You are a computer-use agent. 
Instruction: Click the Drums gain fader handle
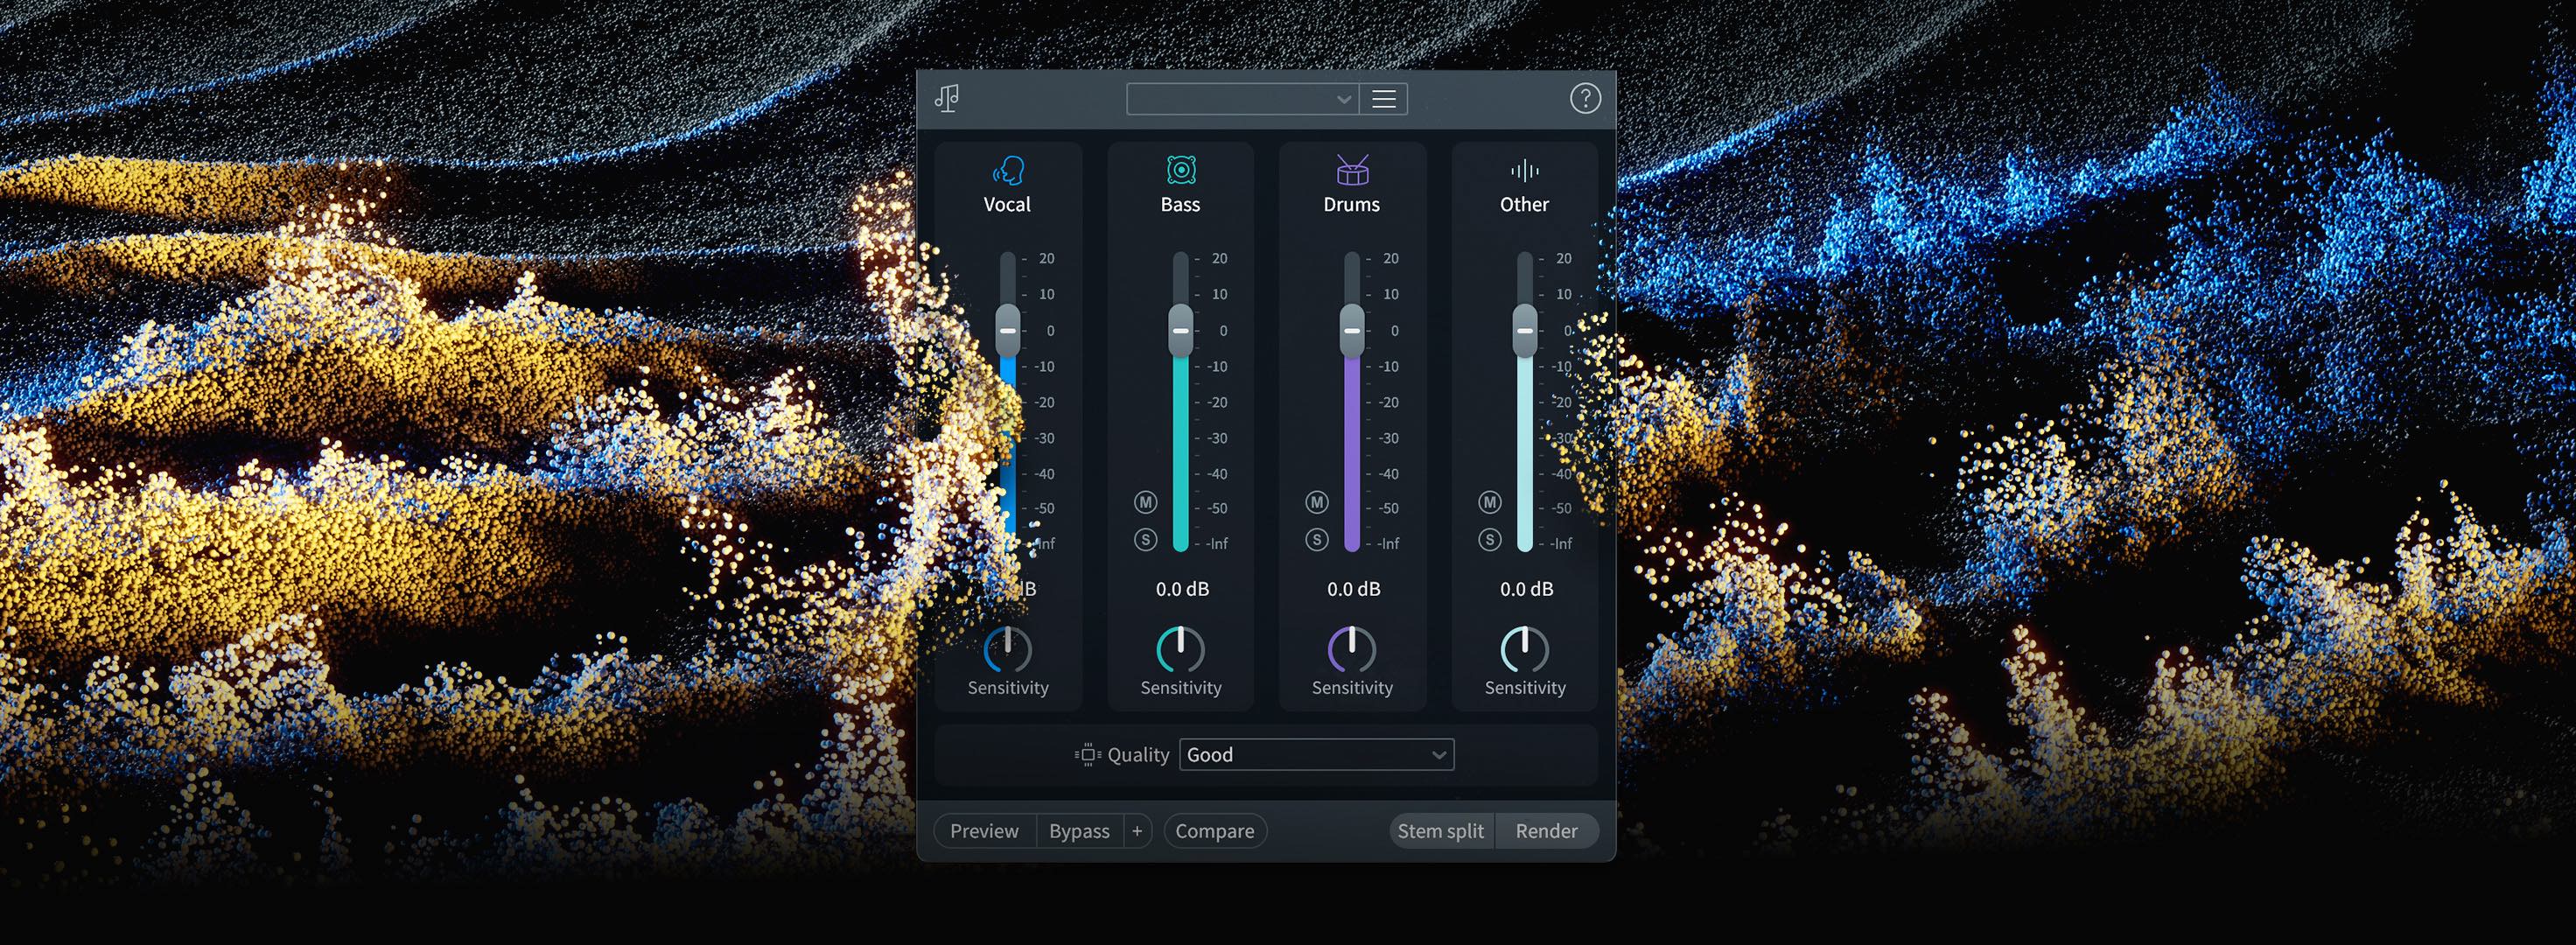1352,330
